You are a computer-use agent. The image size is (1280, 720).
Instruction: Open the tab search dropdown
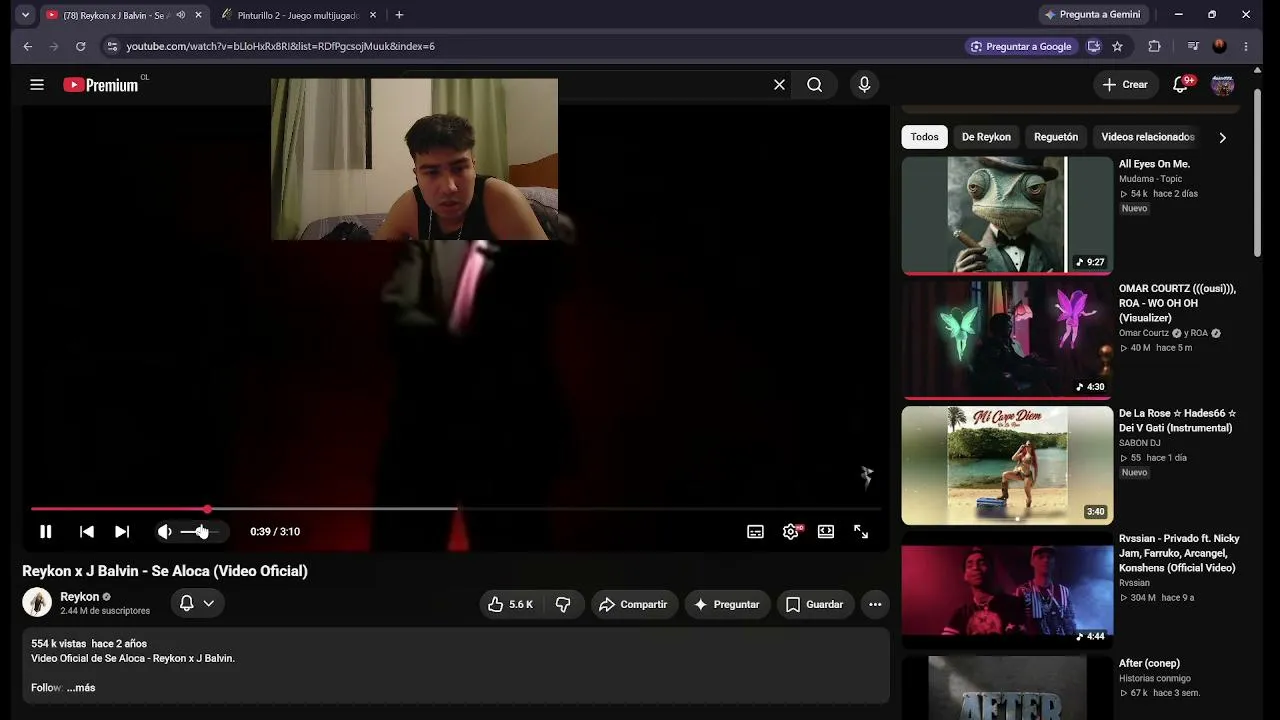coord(25,15)
